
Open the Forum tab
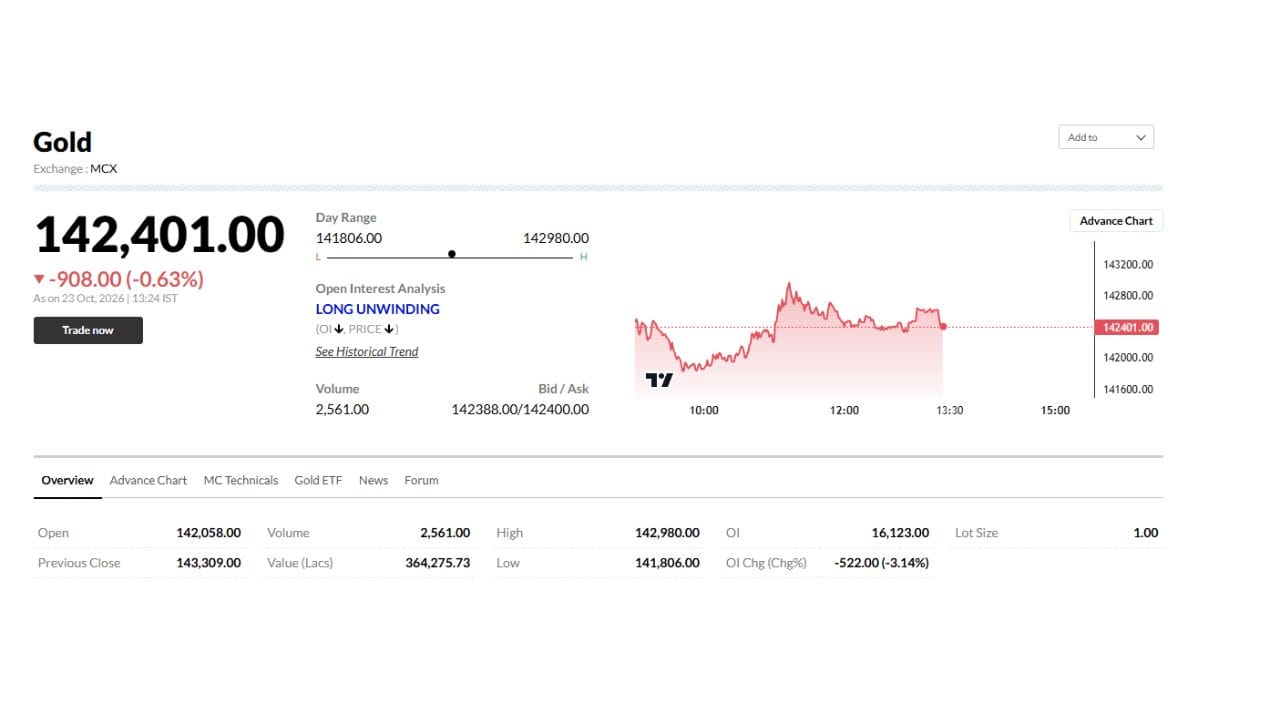(421, 480)
